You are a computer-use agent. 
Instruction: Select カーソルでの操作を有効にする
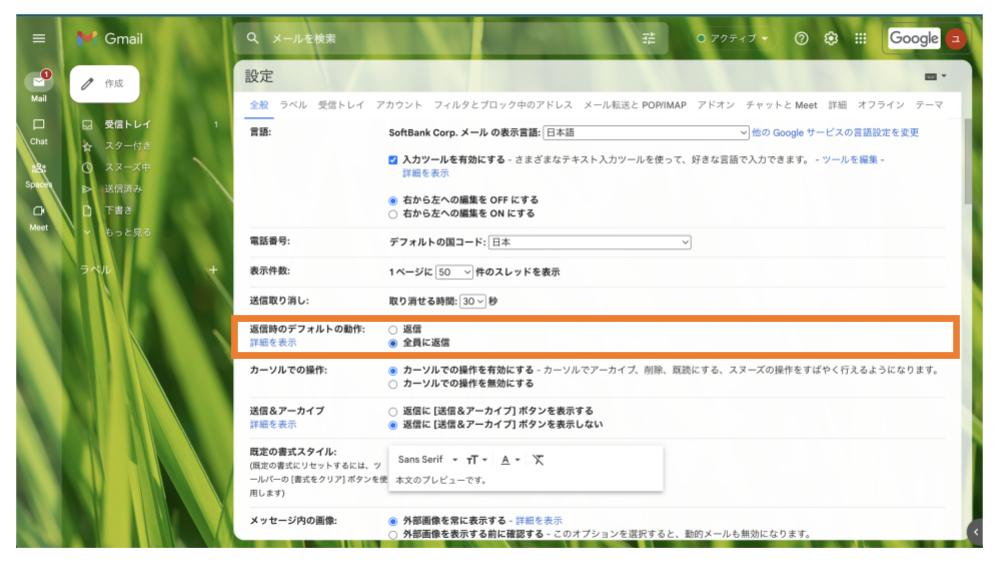tap(393, 371)
